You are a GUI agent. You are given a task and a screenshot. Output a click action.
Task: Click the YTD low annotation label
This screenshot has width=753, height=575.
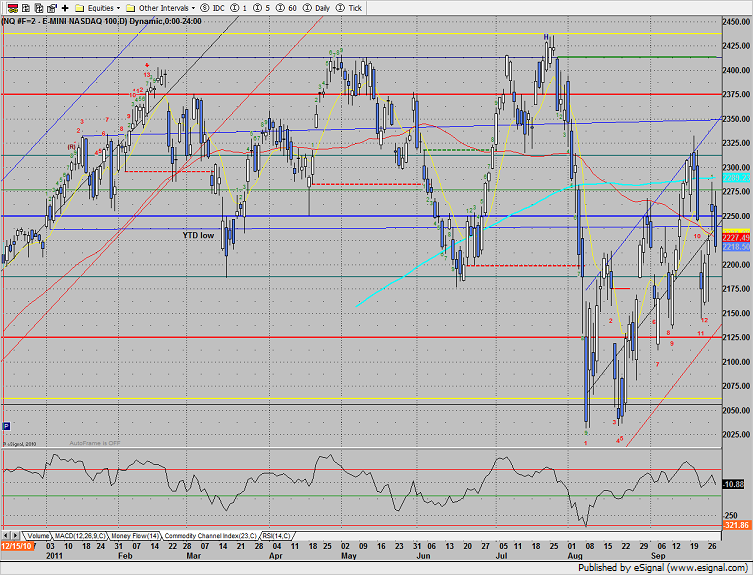(198, 235)
